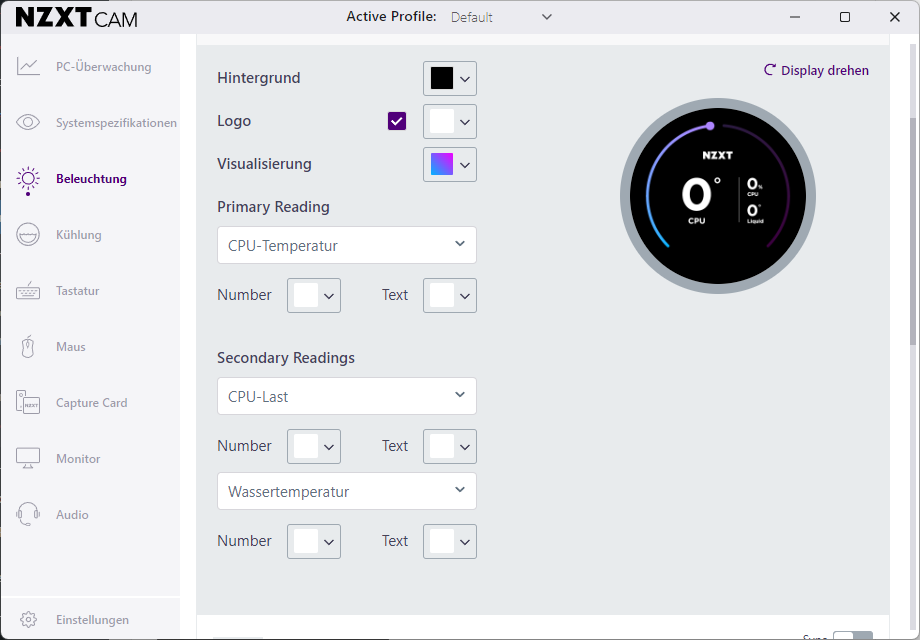Open the CPU-Last secondary reading dropdown
The width and height of the screenshot is (920, 640).
(x=346, y=396)
